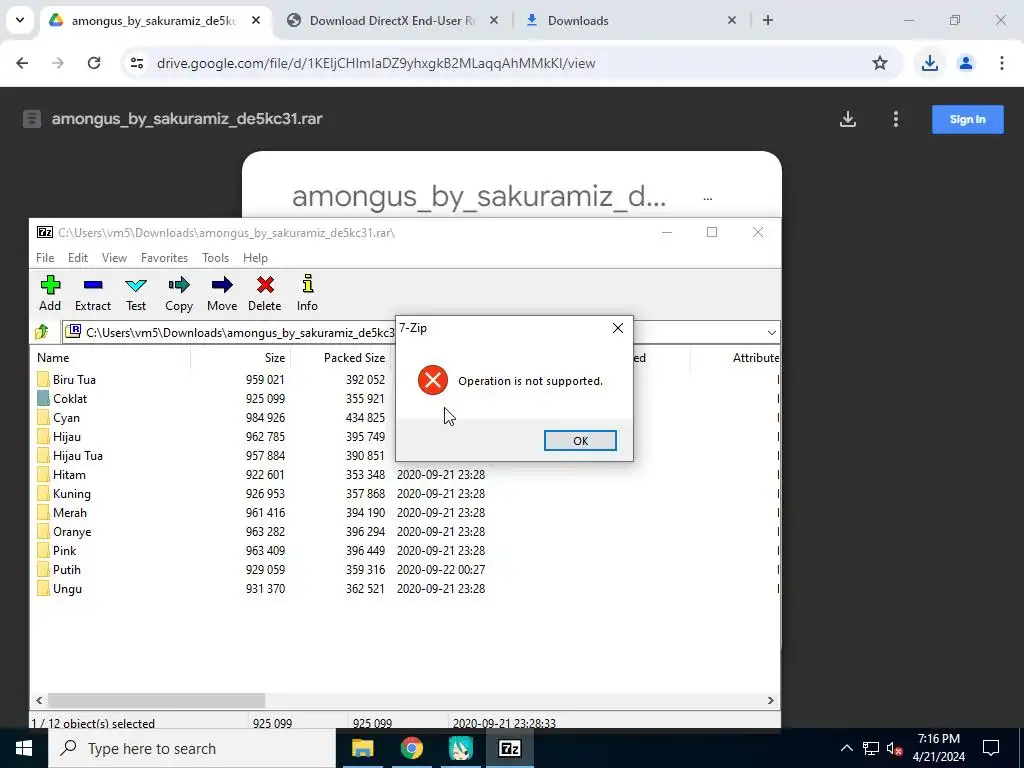This screenshot has width=1024, height=768.
Task: Bookmark this page with the star icon
Action: click(x=880, y=63)
